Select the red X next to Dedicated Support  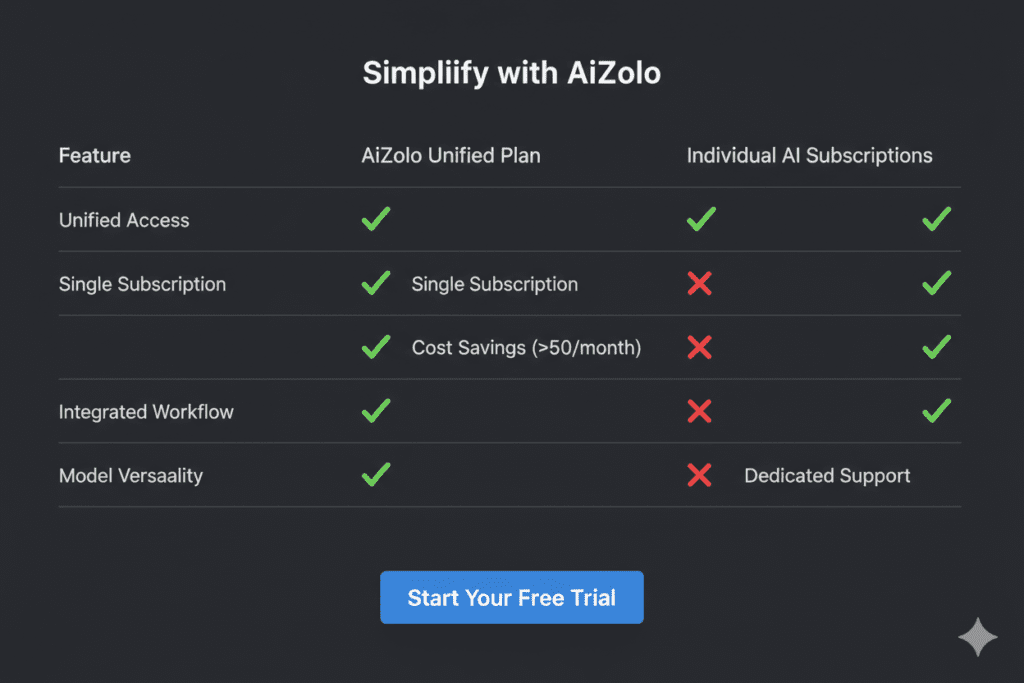coord(700,475)
